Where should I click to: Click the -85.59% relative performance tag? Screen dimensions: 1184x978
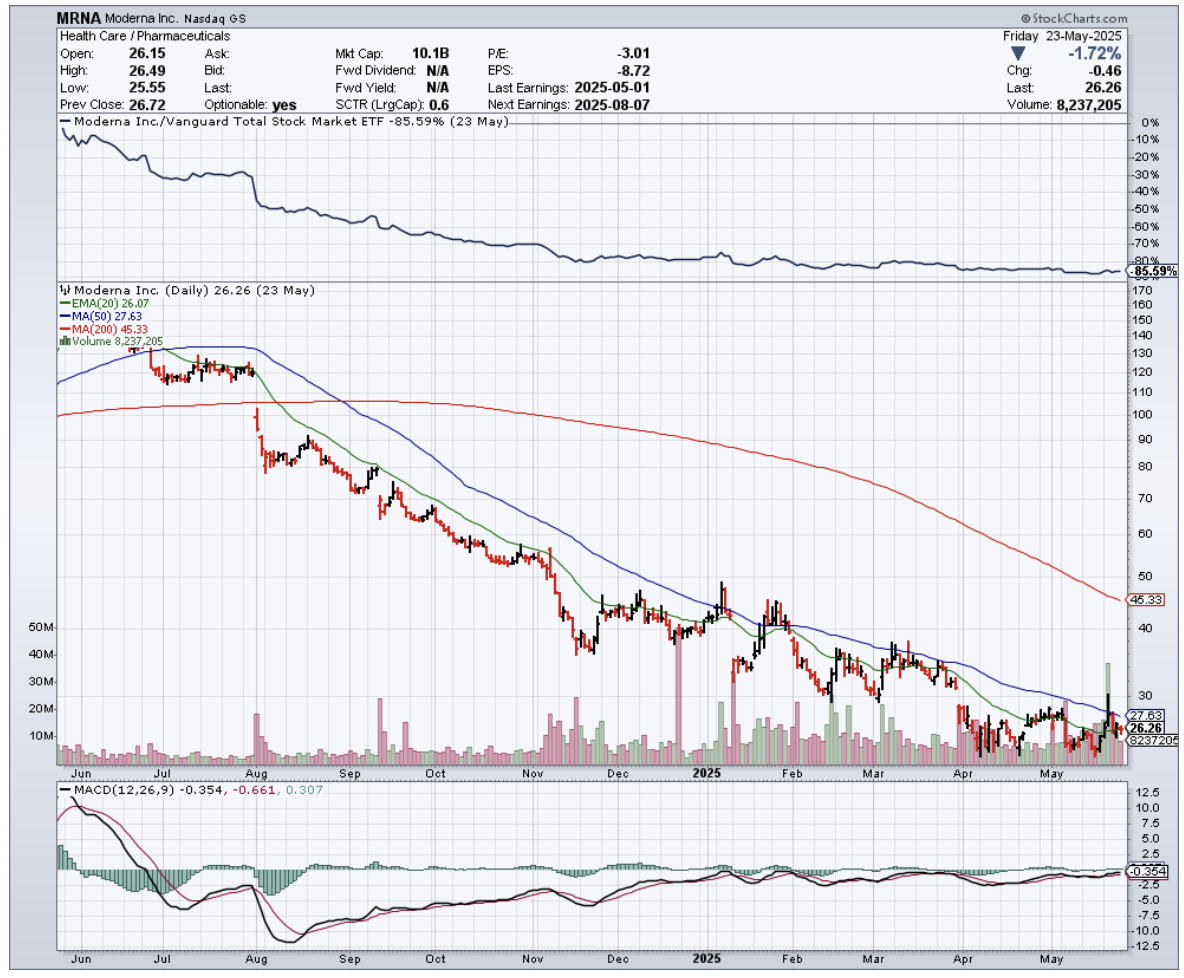pos(1153,271)
